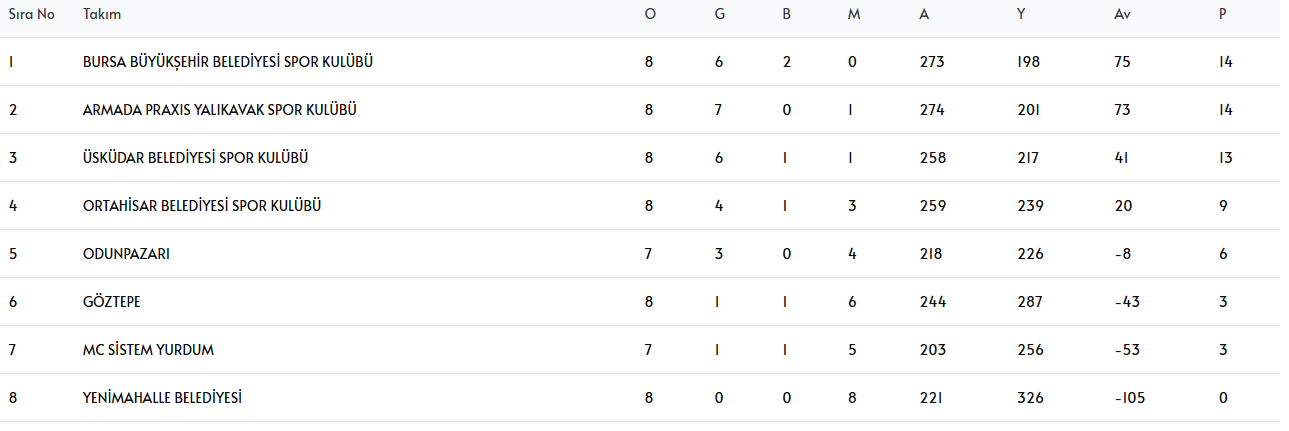
Task: Click the Bursa Büyükşehir Belediyesi Spor Kulübü team name
Action: 228,62
